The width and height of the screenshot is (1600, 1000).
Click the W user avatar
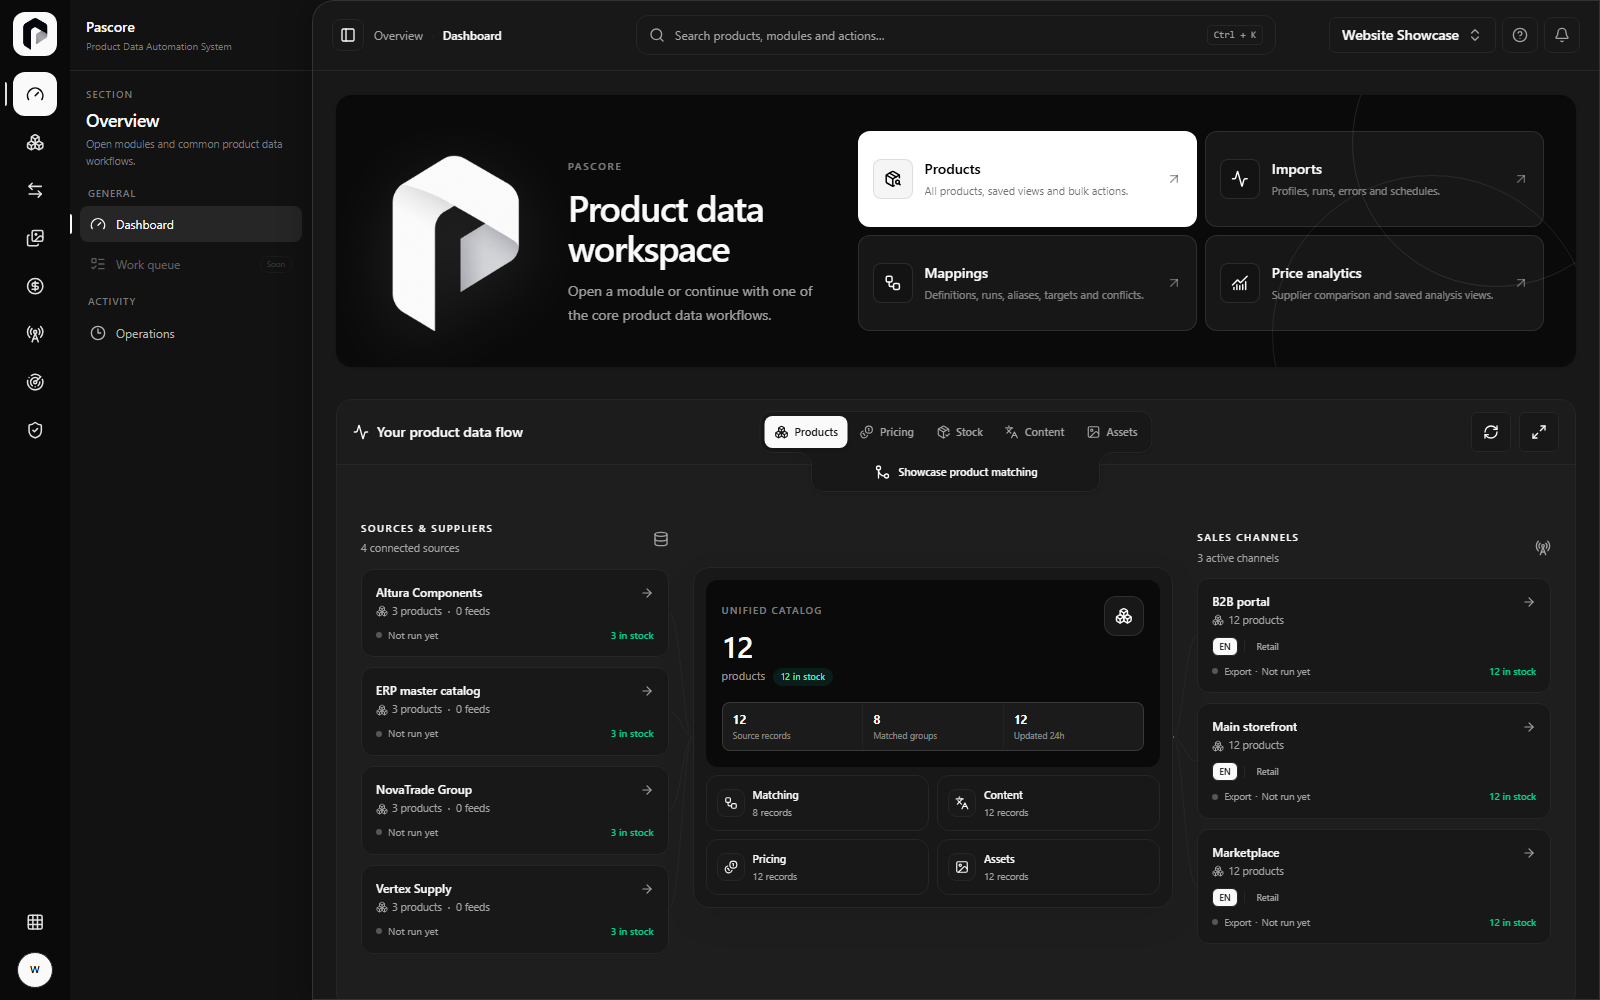click(x=35, y=970)
